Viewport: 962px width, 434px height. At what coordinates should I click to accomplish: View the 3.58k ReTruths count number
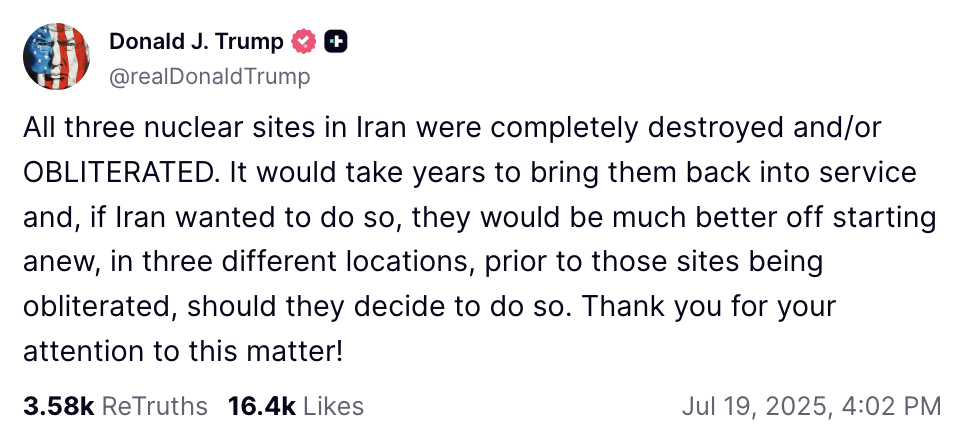[x=58, y=406]
